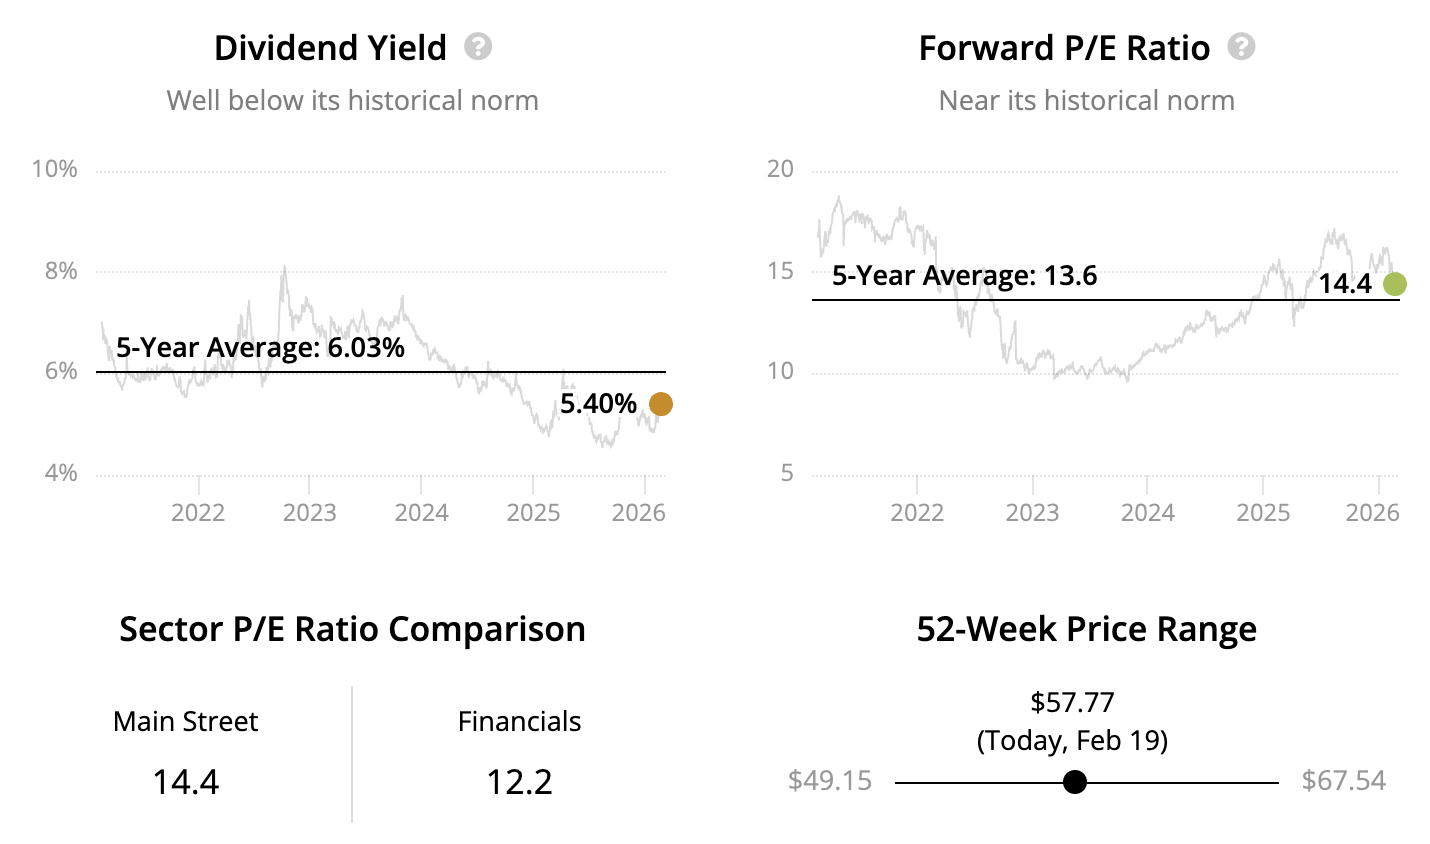The height and width of the screenshot is (844, 1430).
Task: Click the Forward P/E Ratio help icon
Action: coord(1241,47)
